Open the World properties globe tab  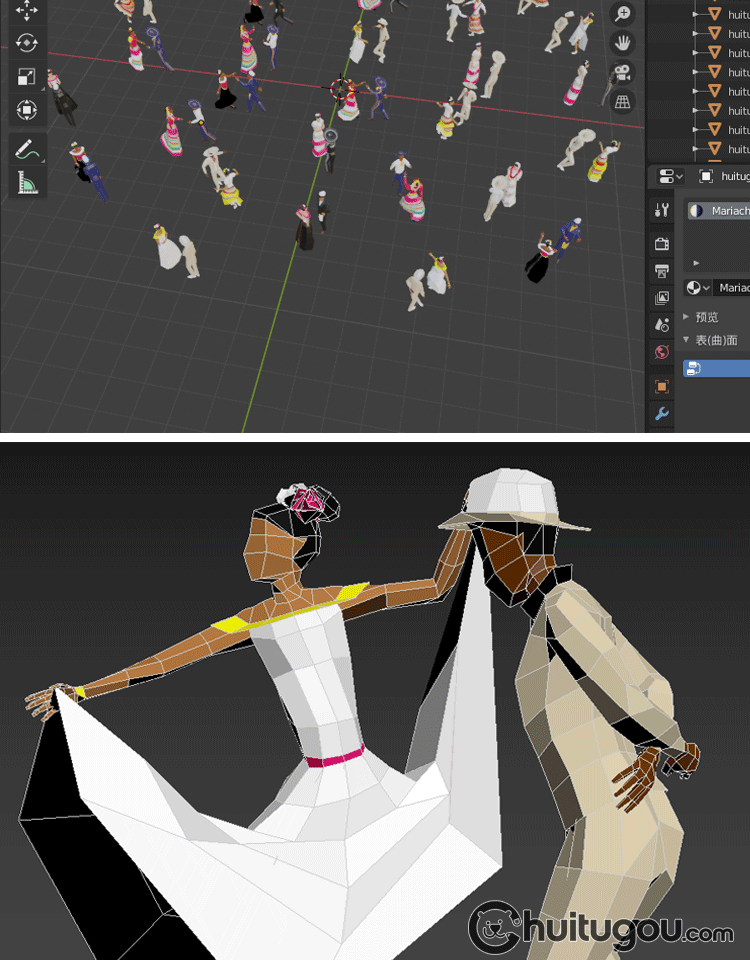pyautogui.click(x=661, y=352)
